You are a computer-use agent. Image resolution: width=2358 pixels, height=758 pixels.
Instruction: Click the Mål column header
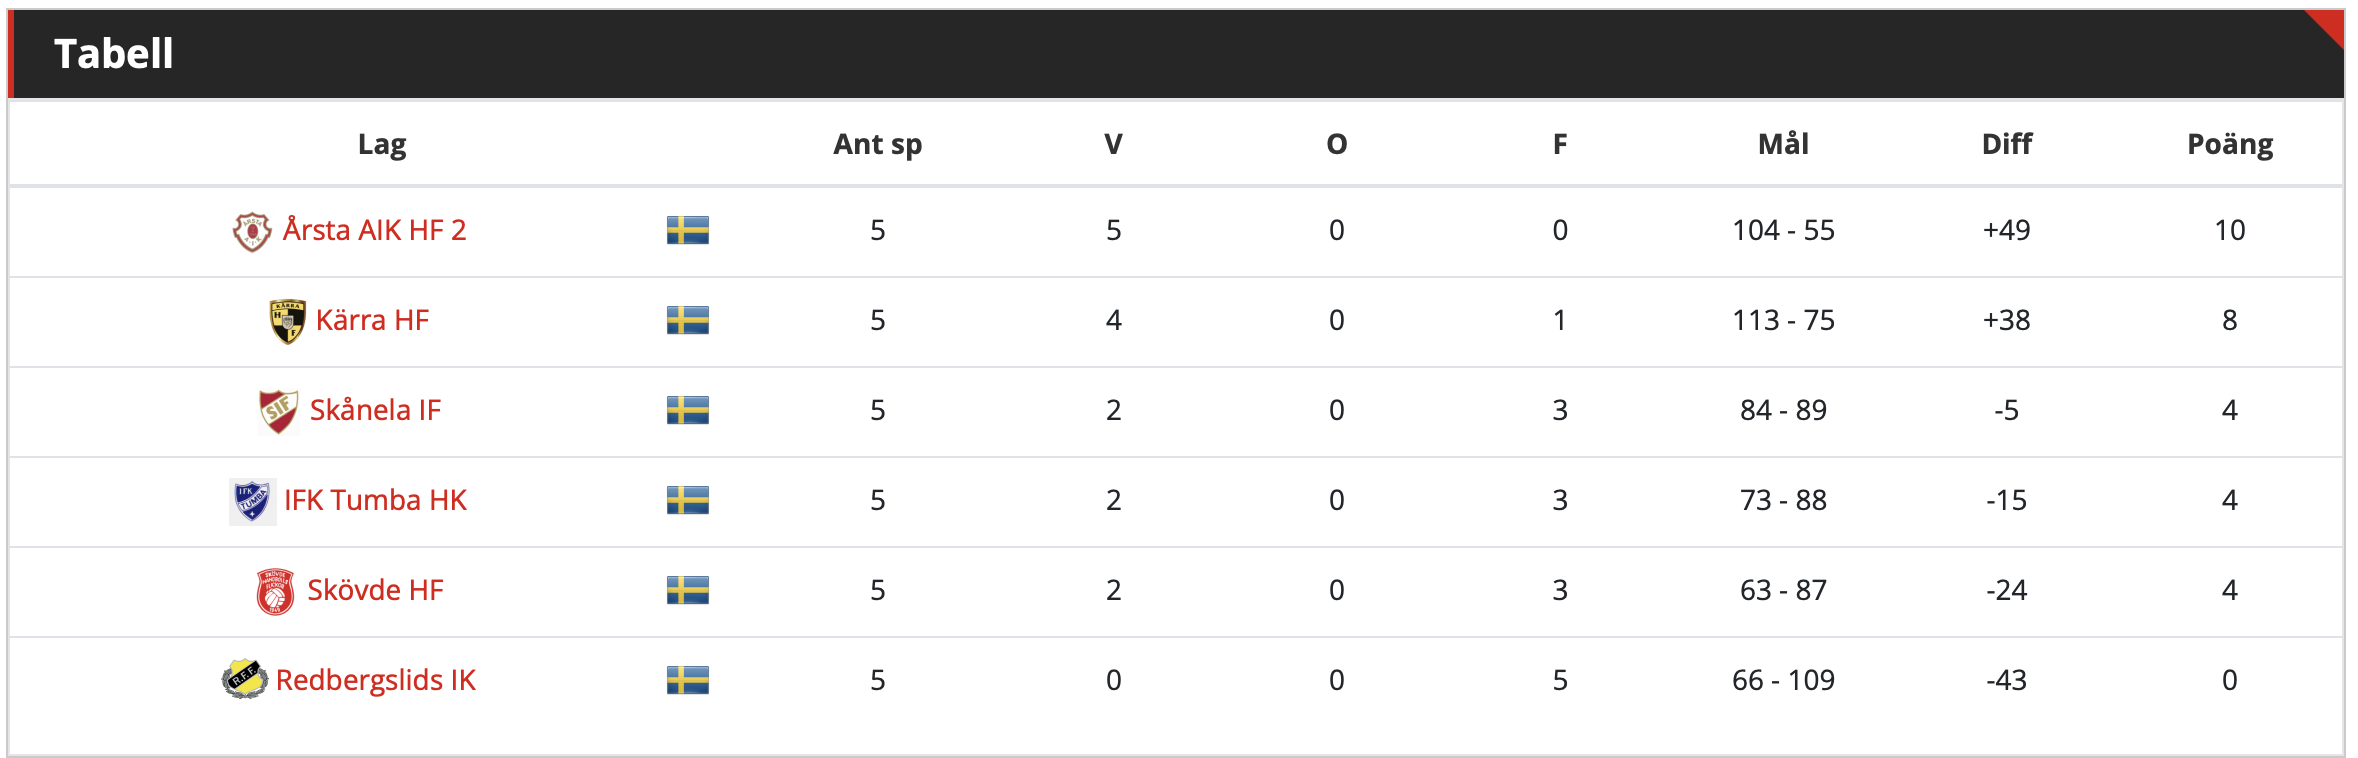click(1784, 144)
